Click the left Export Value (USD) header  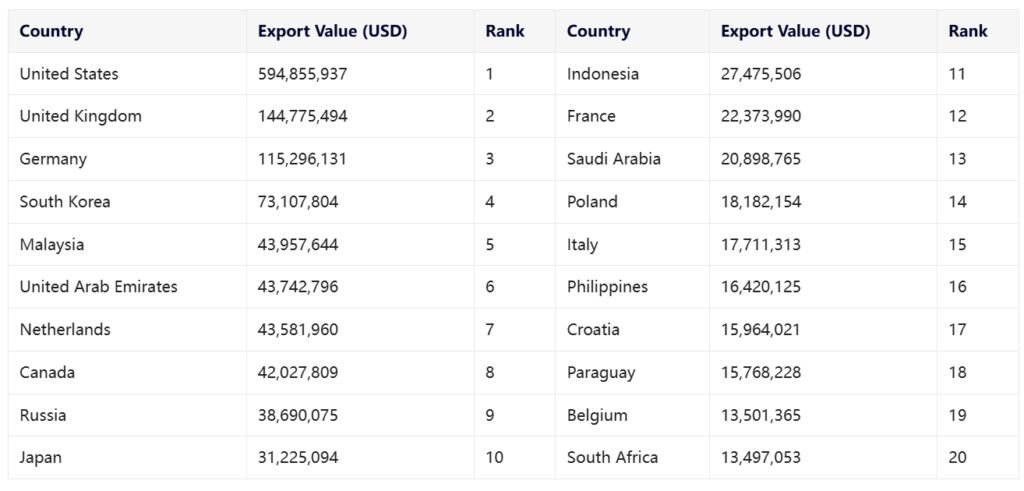point(332,31)
